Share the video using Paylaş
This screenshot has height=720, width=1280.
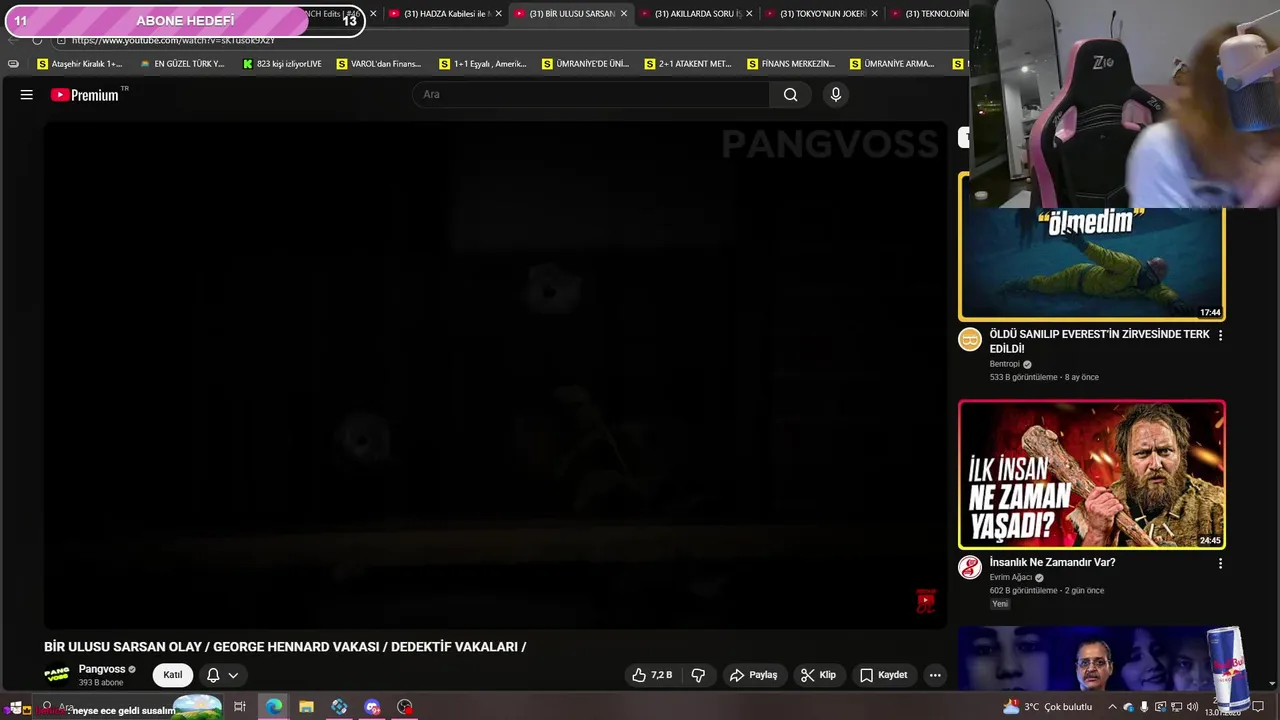(753, 675)
